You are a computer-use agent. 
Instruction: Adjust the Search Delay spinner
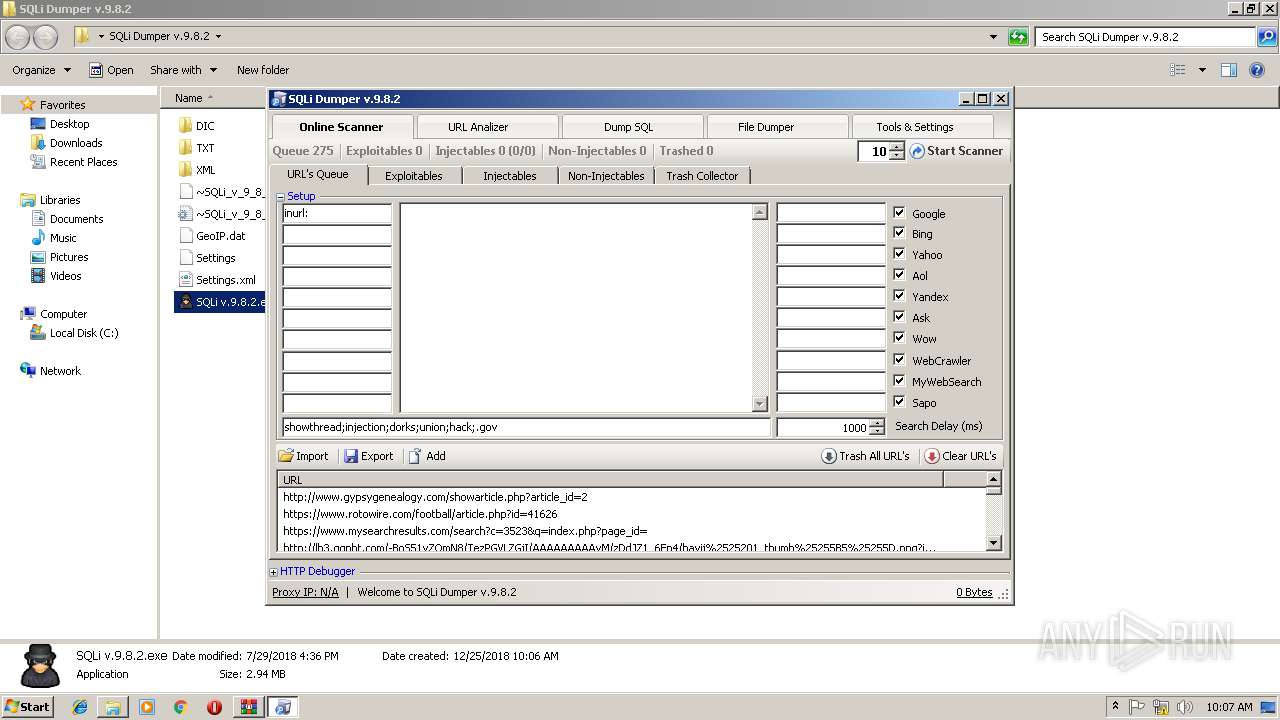(877, 427)
